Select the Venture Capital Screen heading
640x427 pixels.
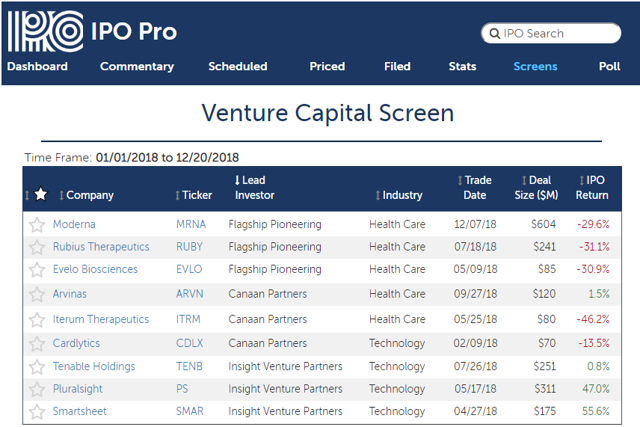pos(328,113)
